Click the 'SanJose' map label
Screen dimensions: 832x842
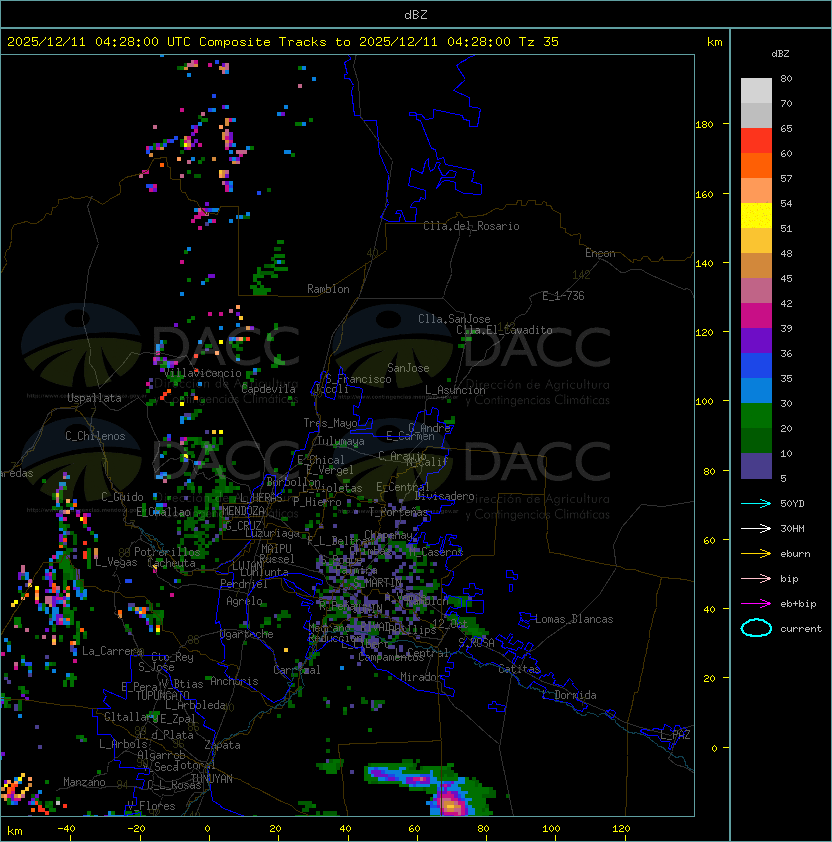point(408,368)
